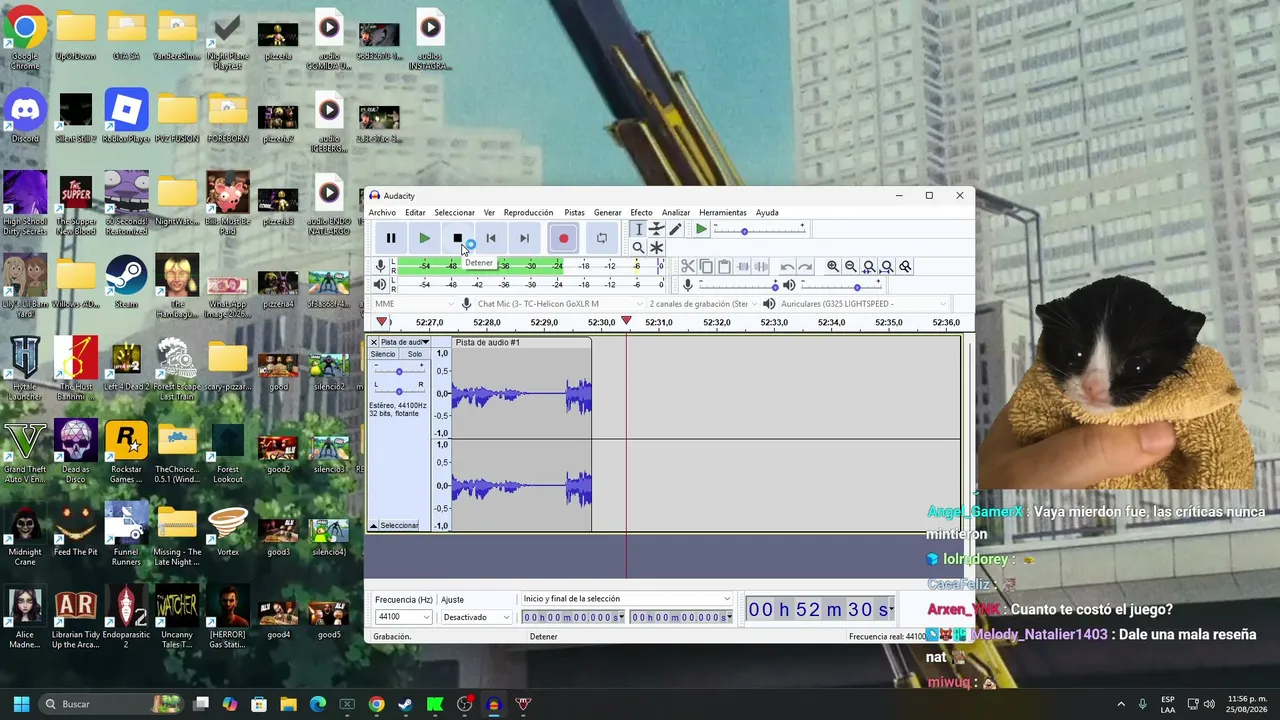
Task: Select the Multi-tool asterisk icon
Action: 656,247
